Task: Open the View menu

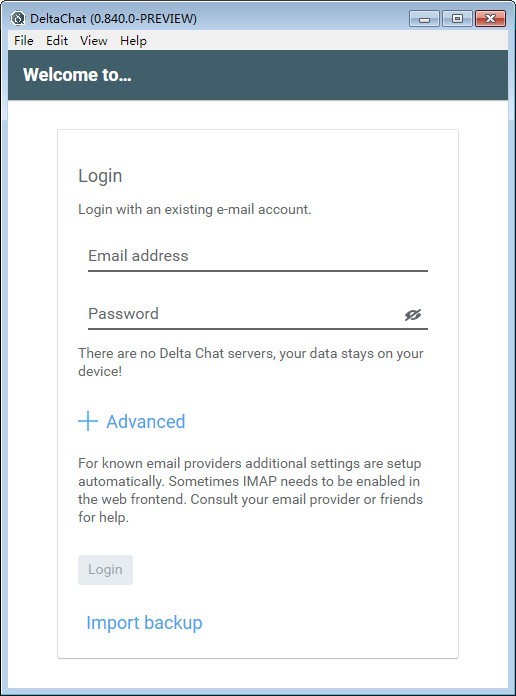Action: pyautogui.click(x=94, y=41)
